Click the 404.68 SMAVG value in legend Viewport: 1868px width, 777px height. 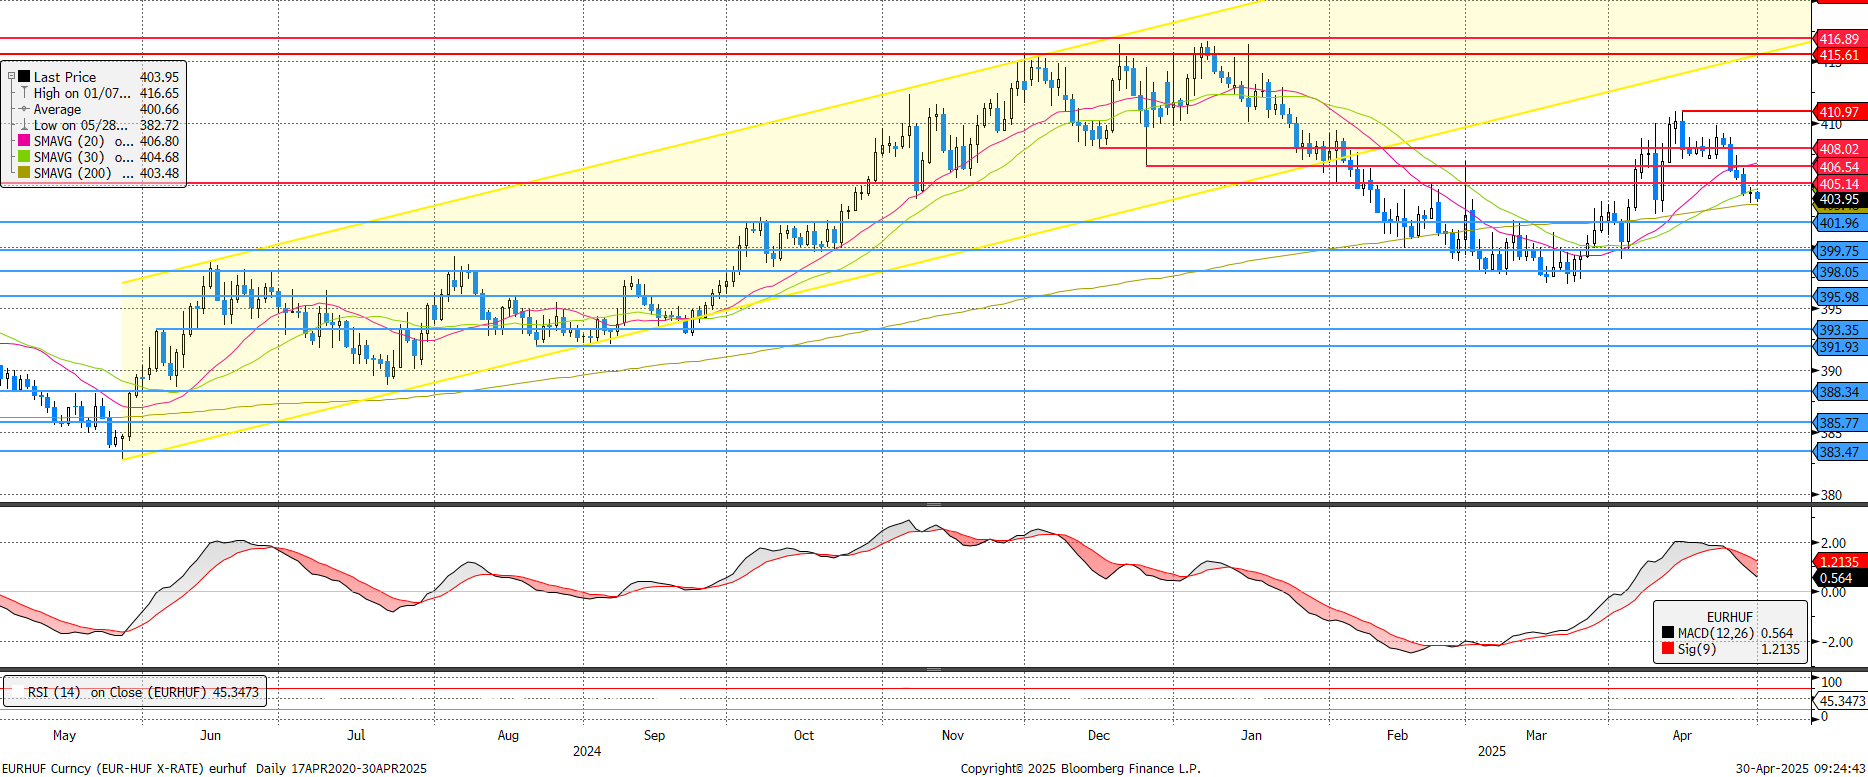[159, 157]
